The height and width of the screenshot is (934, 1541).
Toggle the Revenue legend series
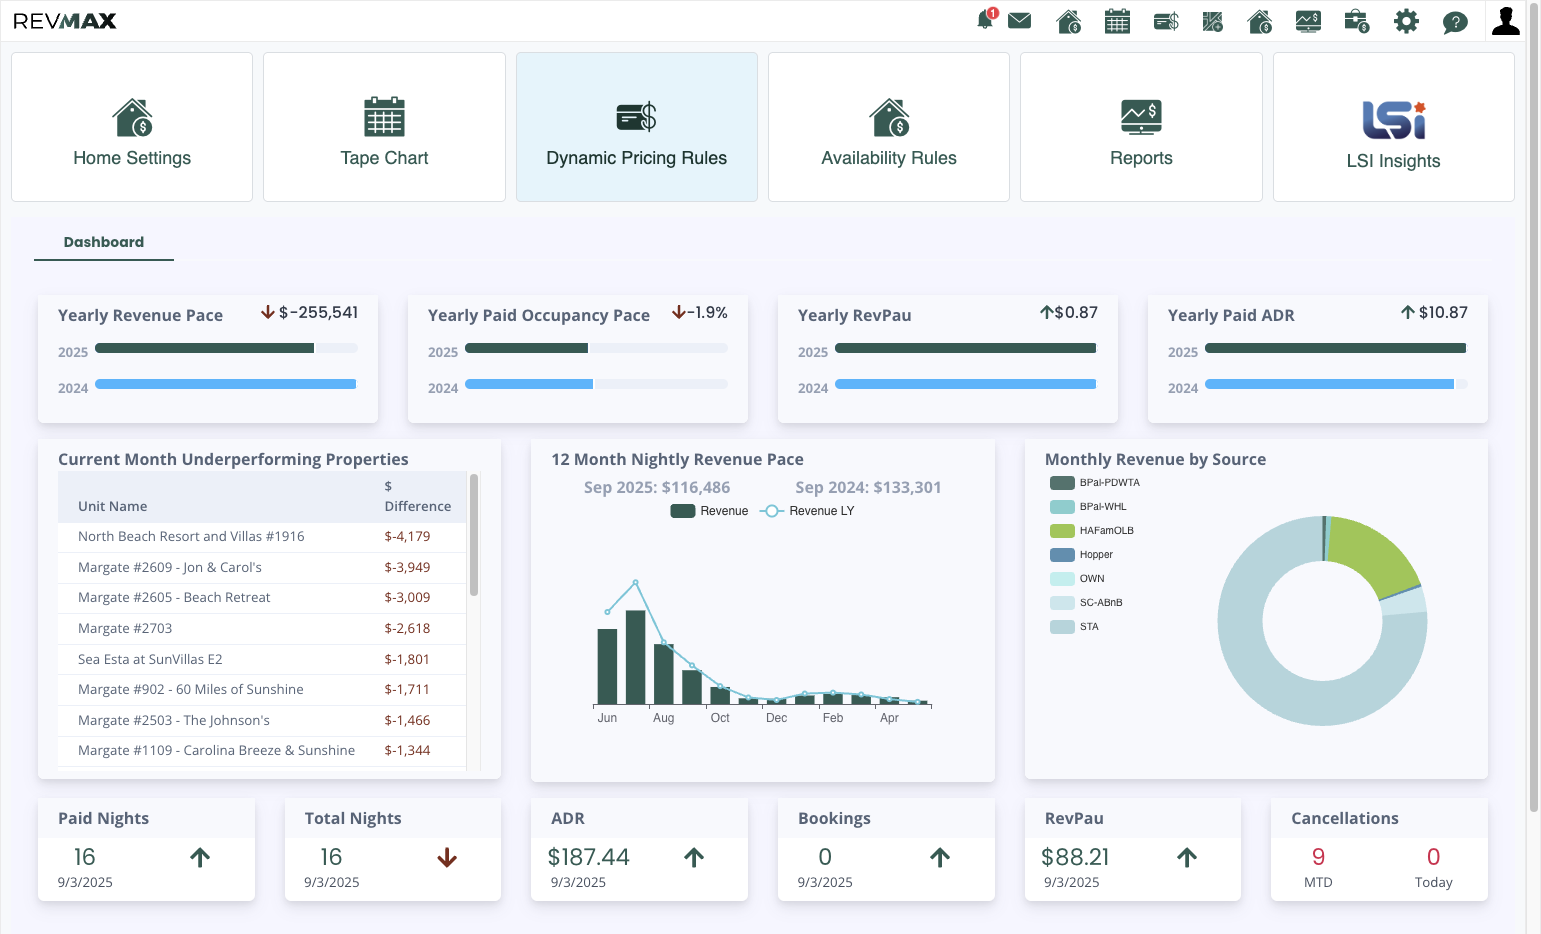click(x=709, y=511)
